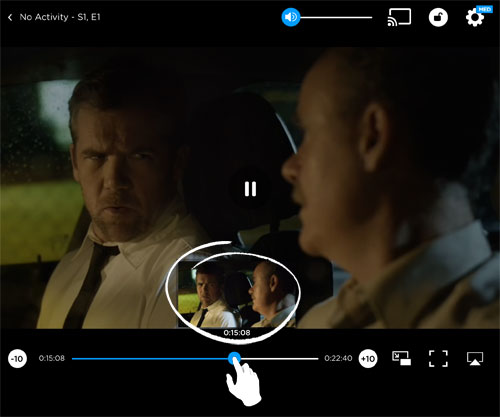Click the 0:22:40 total duration label
This screenshot has height=417, width=500.
pos(338,358)
